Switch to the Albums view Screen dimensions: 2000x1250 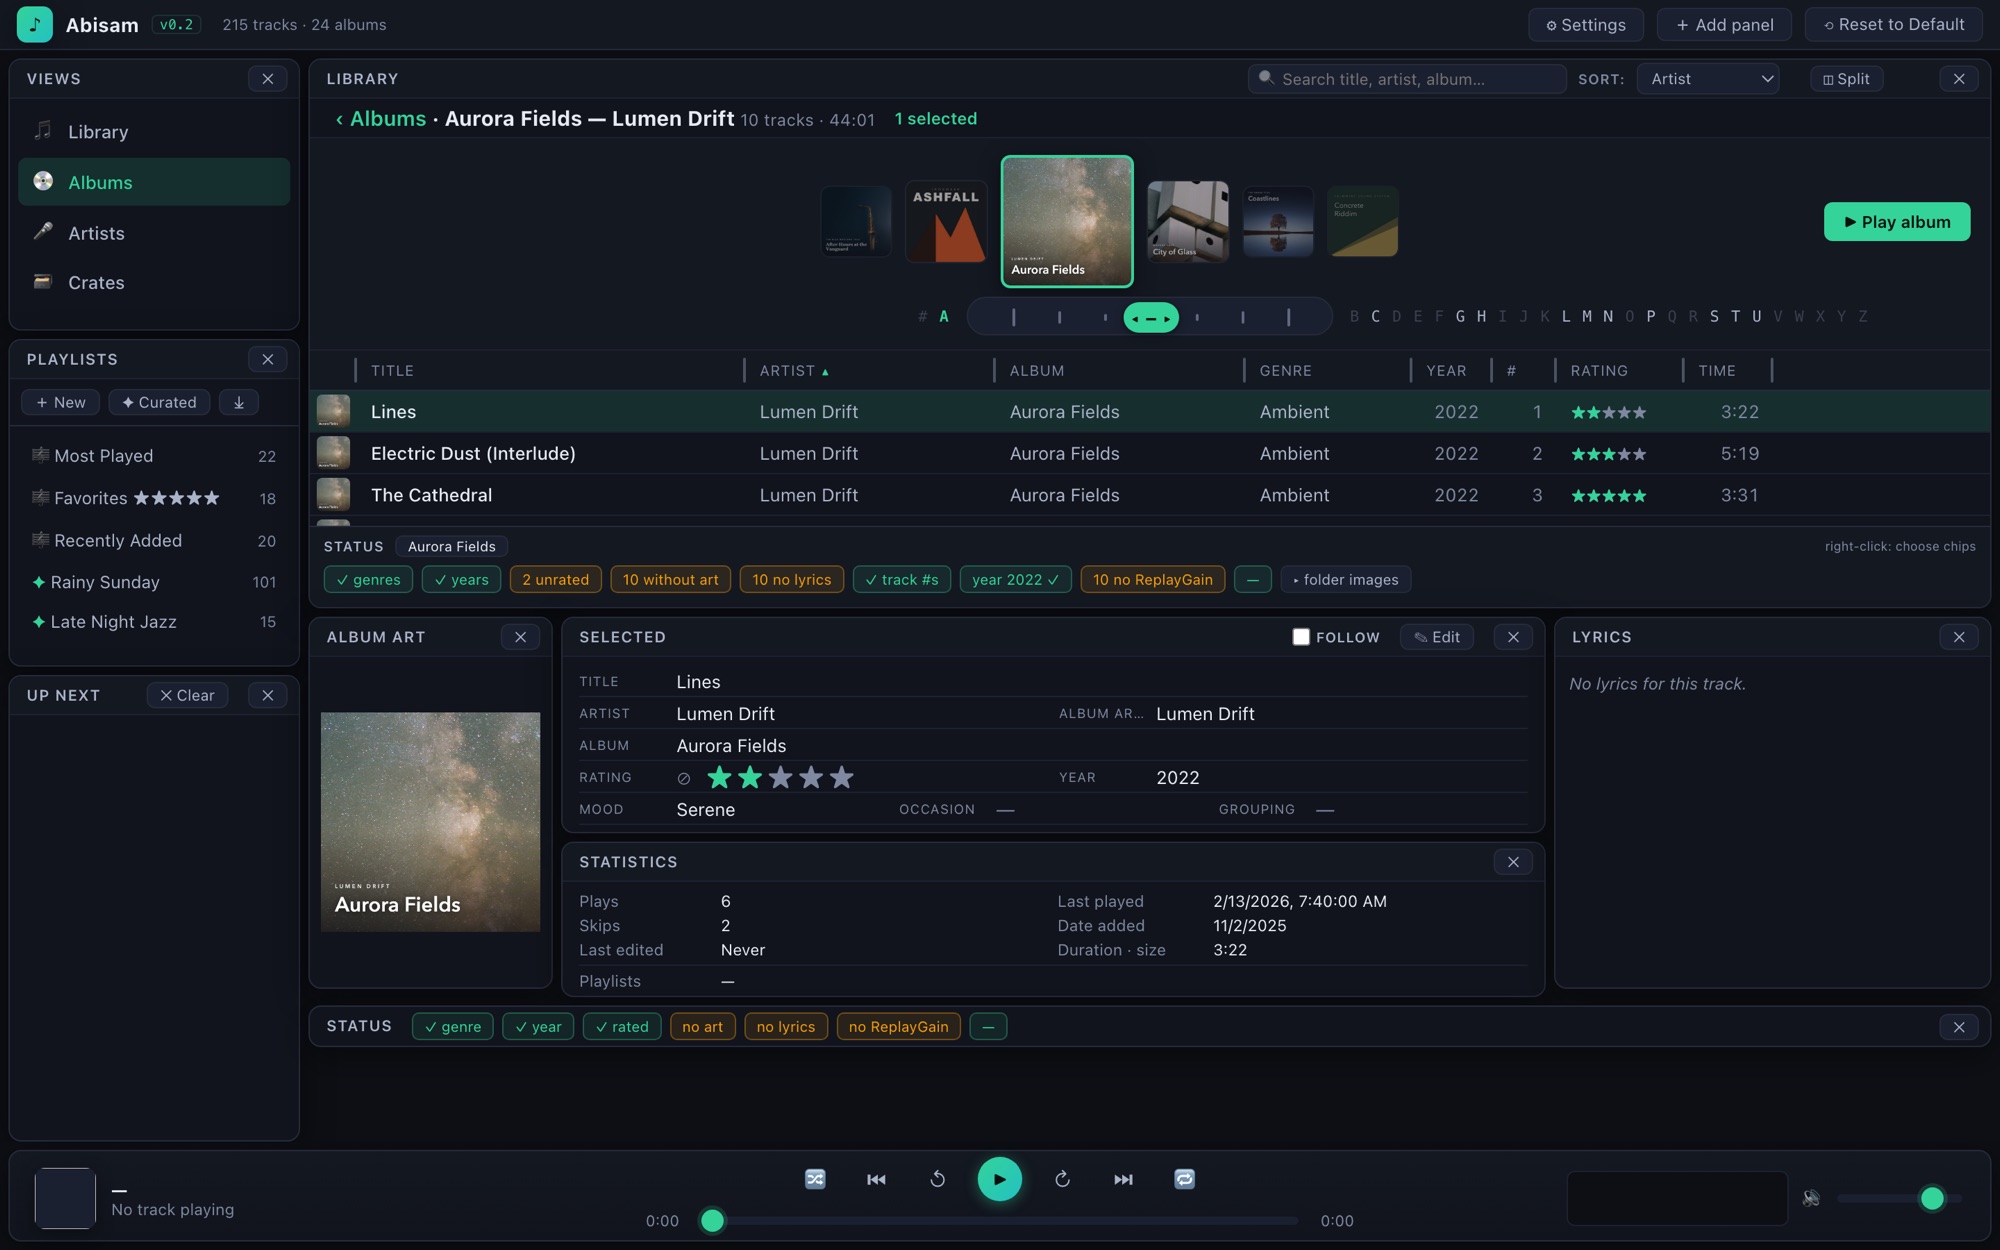click(x=154, y=182)
